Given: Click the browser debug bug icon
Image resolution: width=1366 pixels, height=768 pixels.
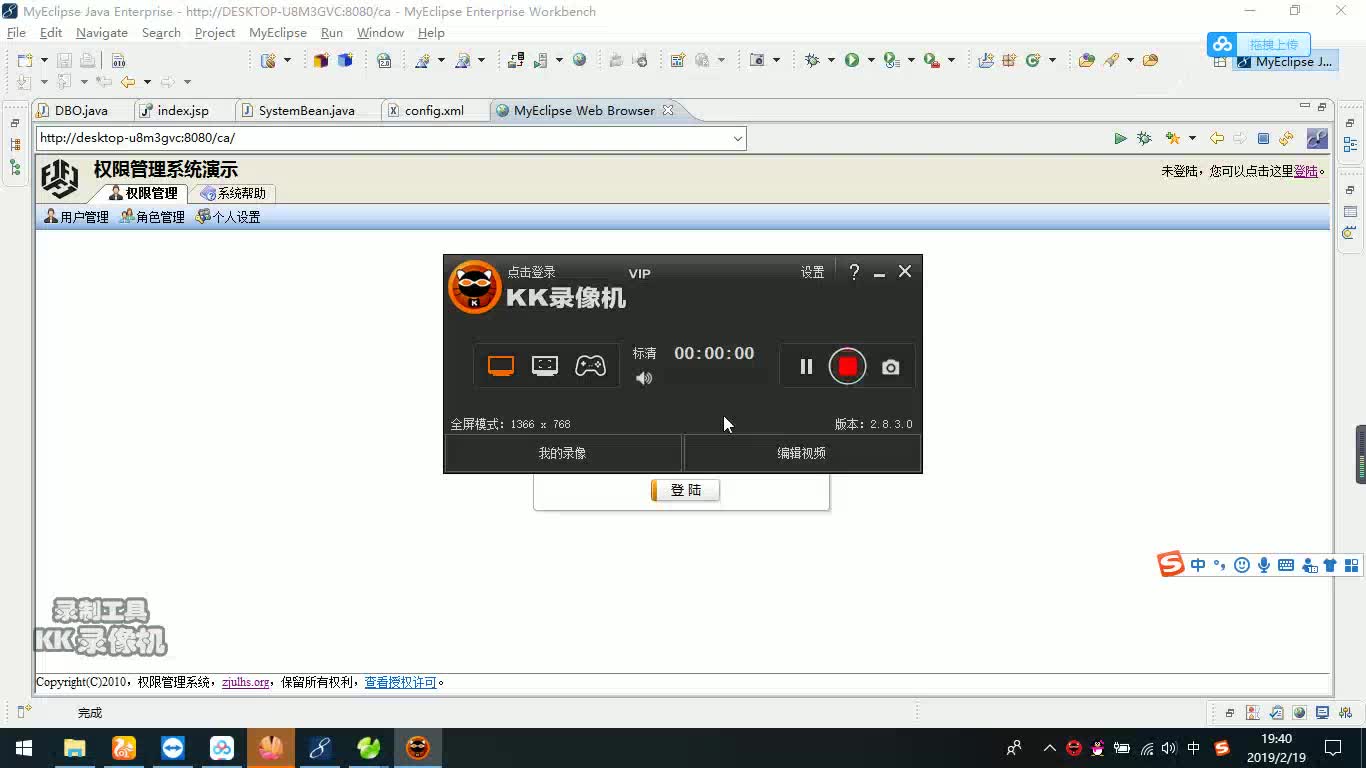Looking at the screenshot, I should pos(1144,138).
